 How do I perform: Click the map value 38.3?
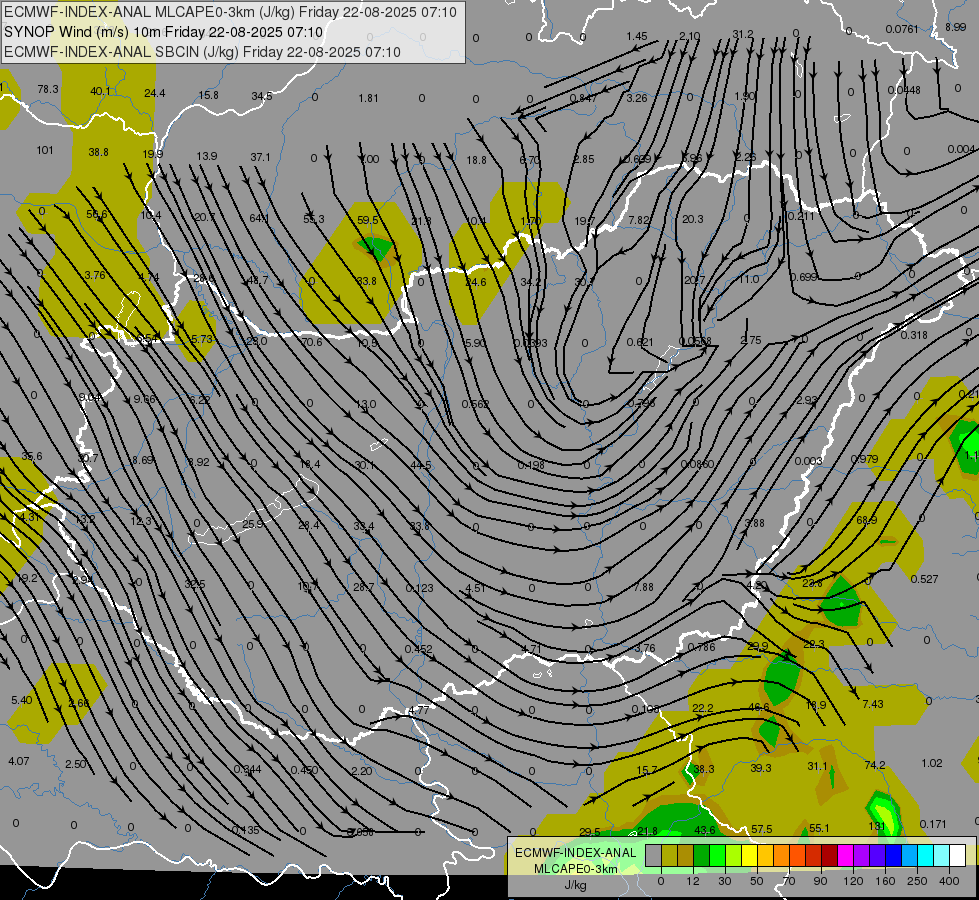704,769
